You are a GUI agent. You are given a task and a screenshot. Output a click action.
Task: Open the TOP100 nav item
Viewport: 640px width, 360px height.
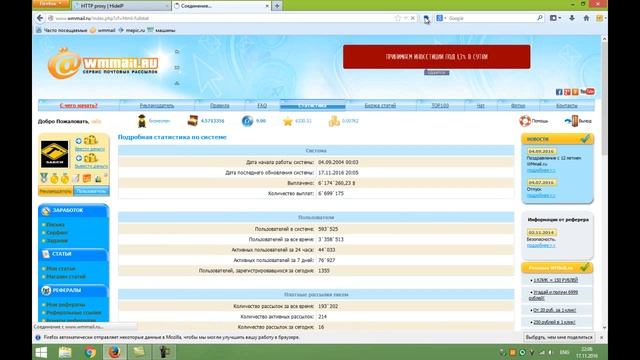tap(440, 105)
